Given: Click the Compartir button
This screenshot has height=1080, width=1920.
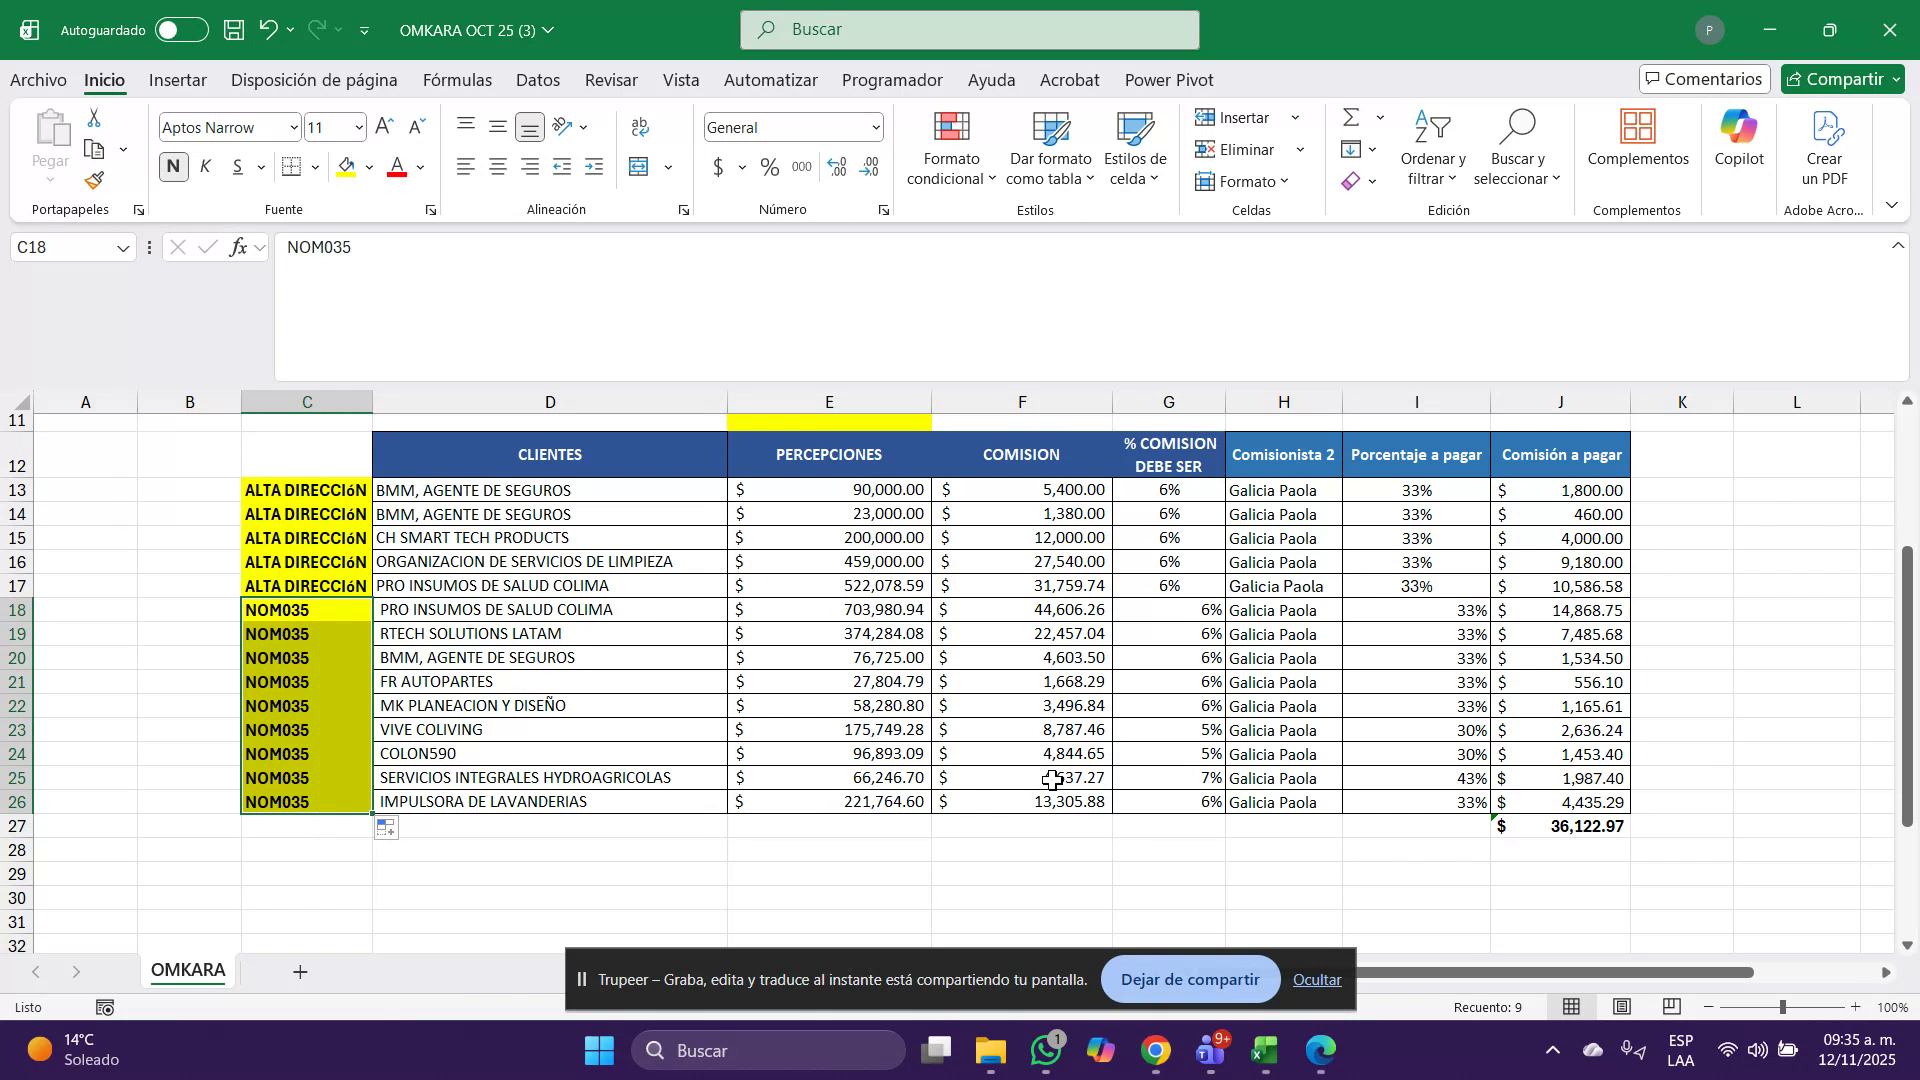Looking at the screenshot, I should 1841,79.
